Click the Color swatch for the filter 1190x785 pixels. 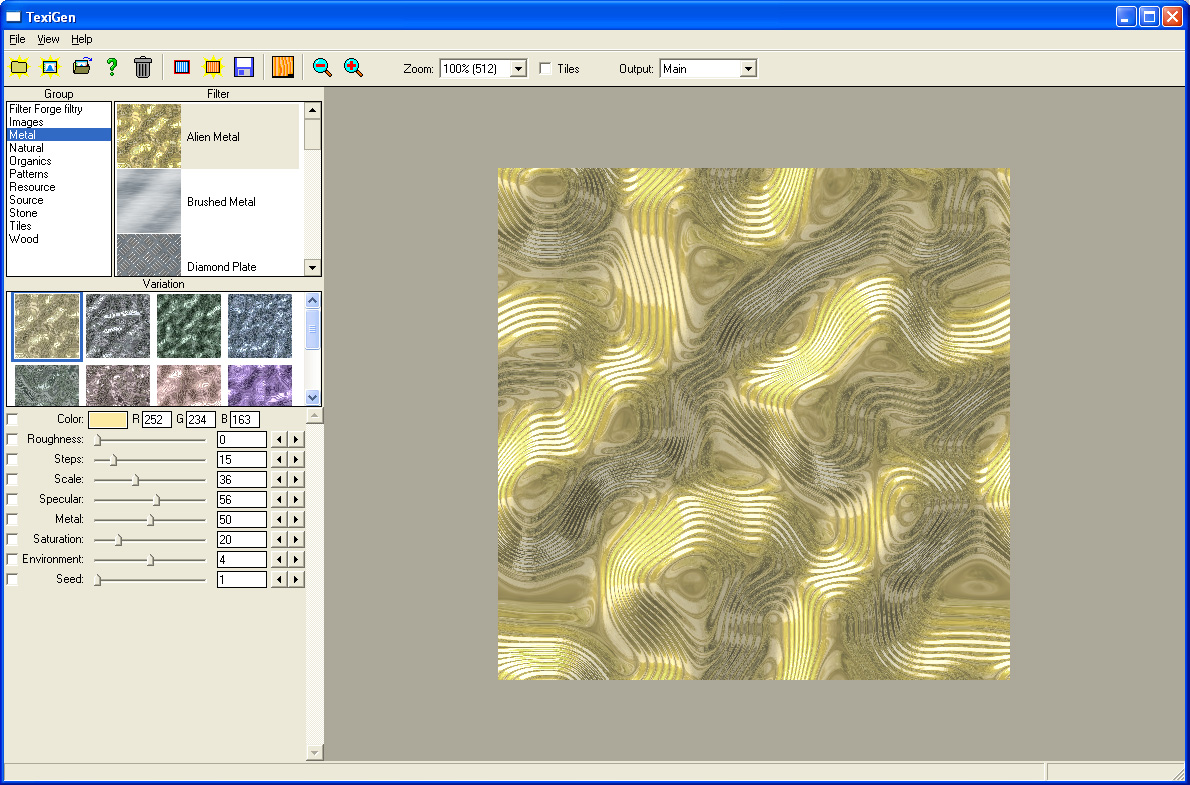108,419
